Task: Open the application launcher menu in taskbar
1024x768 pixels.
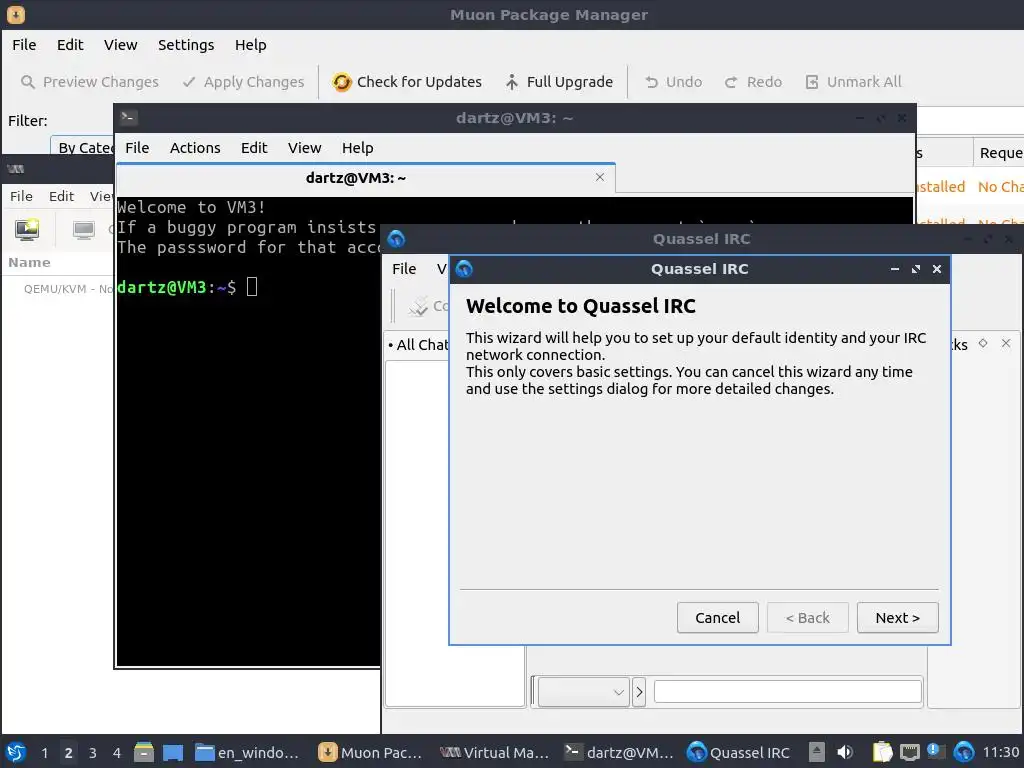Action: [16, 752]
